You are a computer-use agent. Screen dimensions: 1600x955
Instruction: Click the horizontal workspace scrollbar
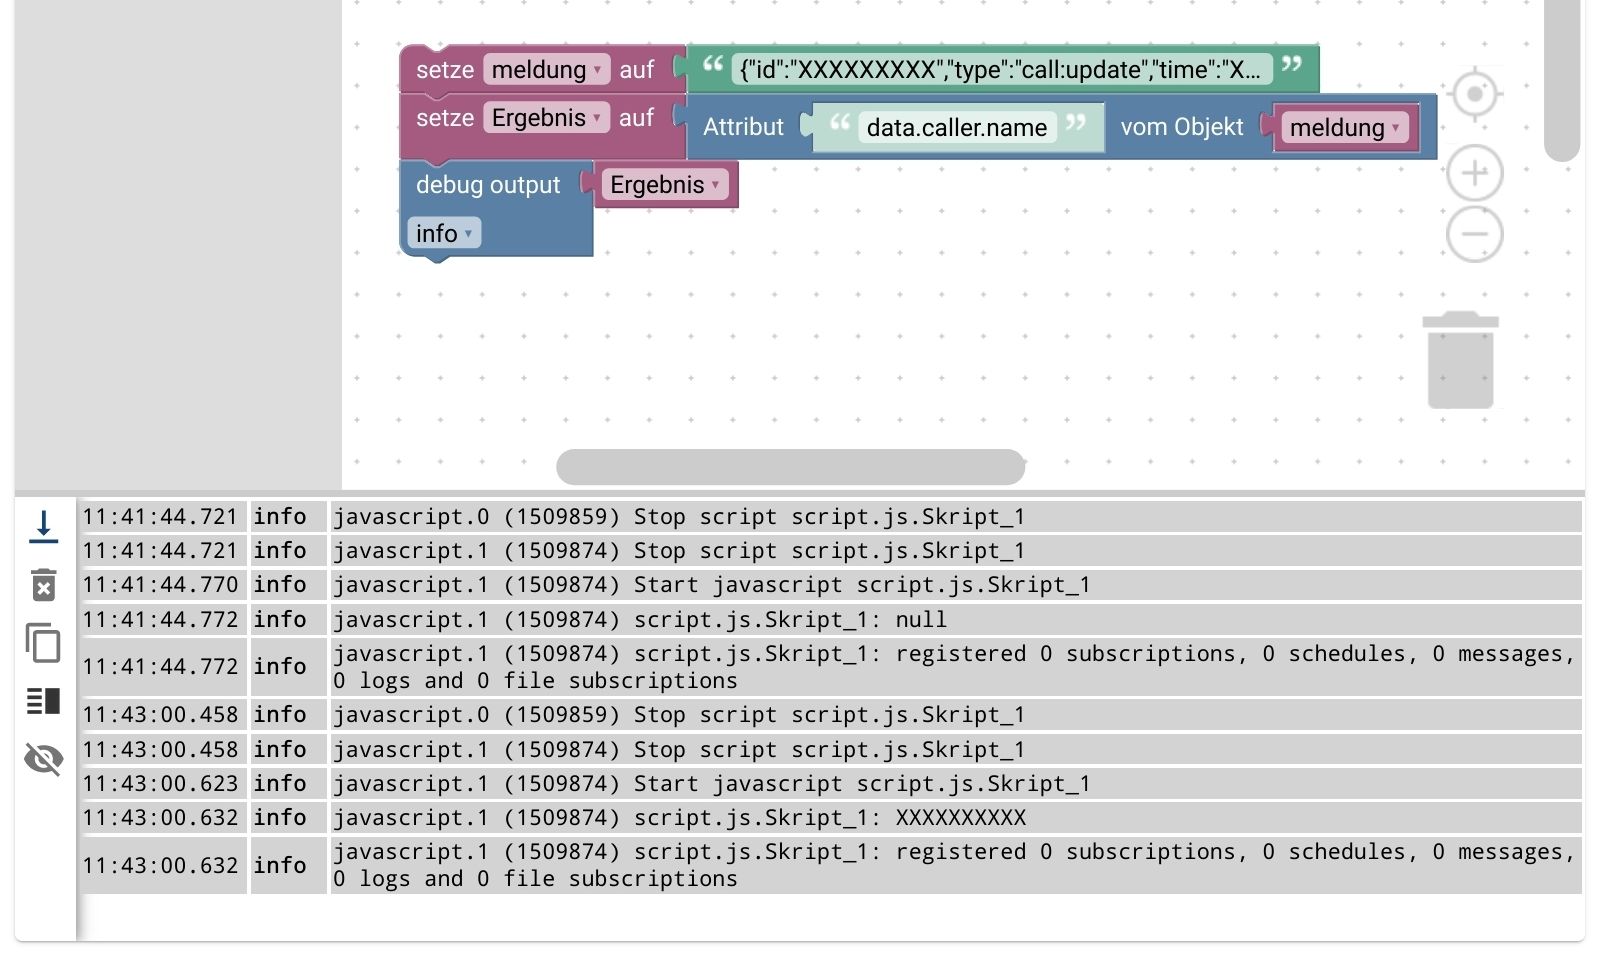point(790,467)
